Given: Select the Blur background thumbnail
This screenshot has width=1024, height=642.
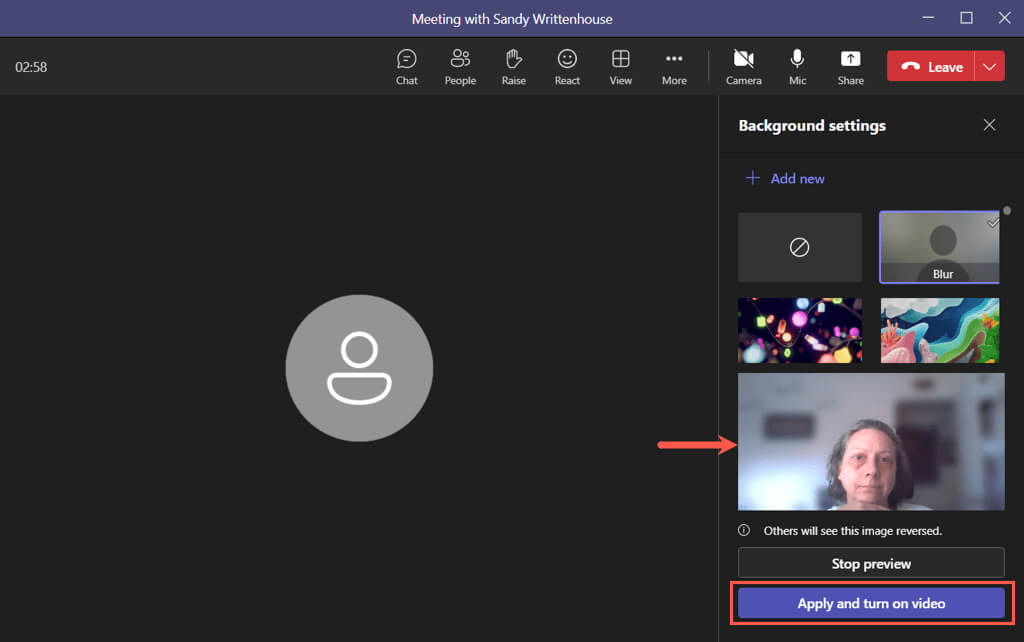Looking at the screenshot, I should click(939, 247).
